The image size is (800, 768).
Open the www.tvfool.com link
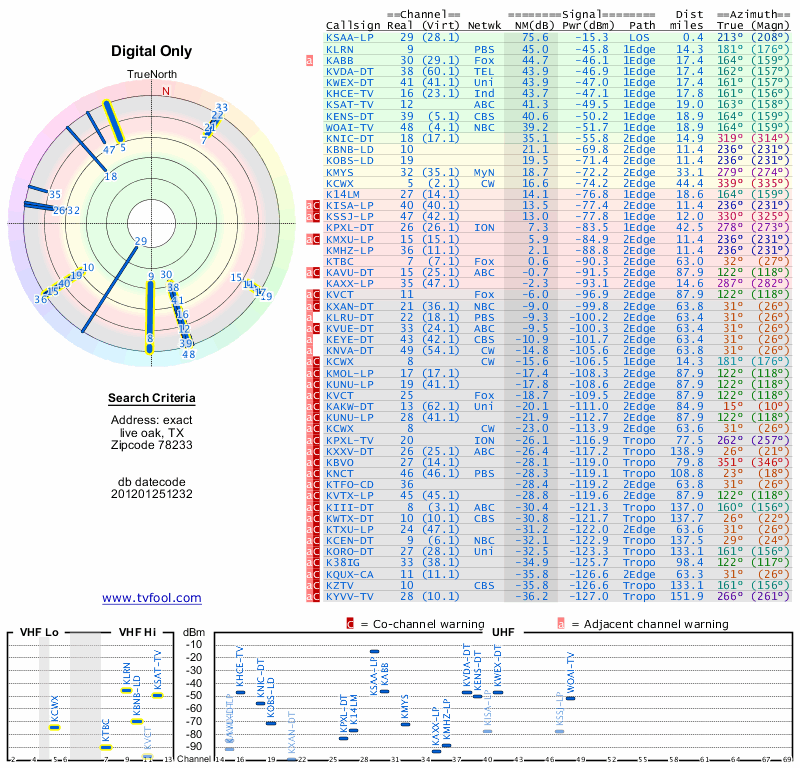(x=152, y=598)
